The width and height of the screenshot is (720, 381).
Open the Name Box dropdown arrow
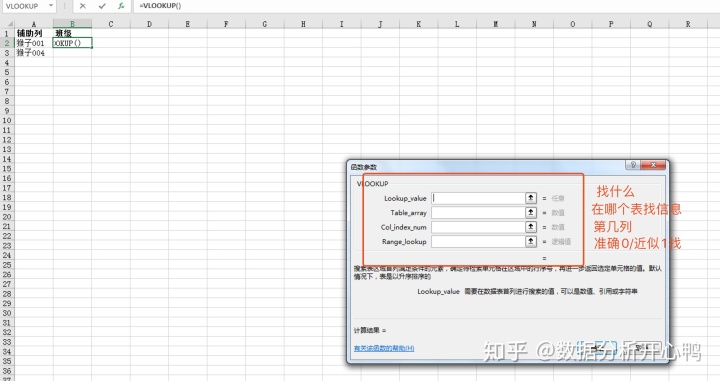click(x=51, y=6)
